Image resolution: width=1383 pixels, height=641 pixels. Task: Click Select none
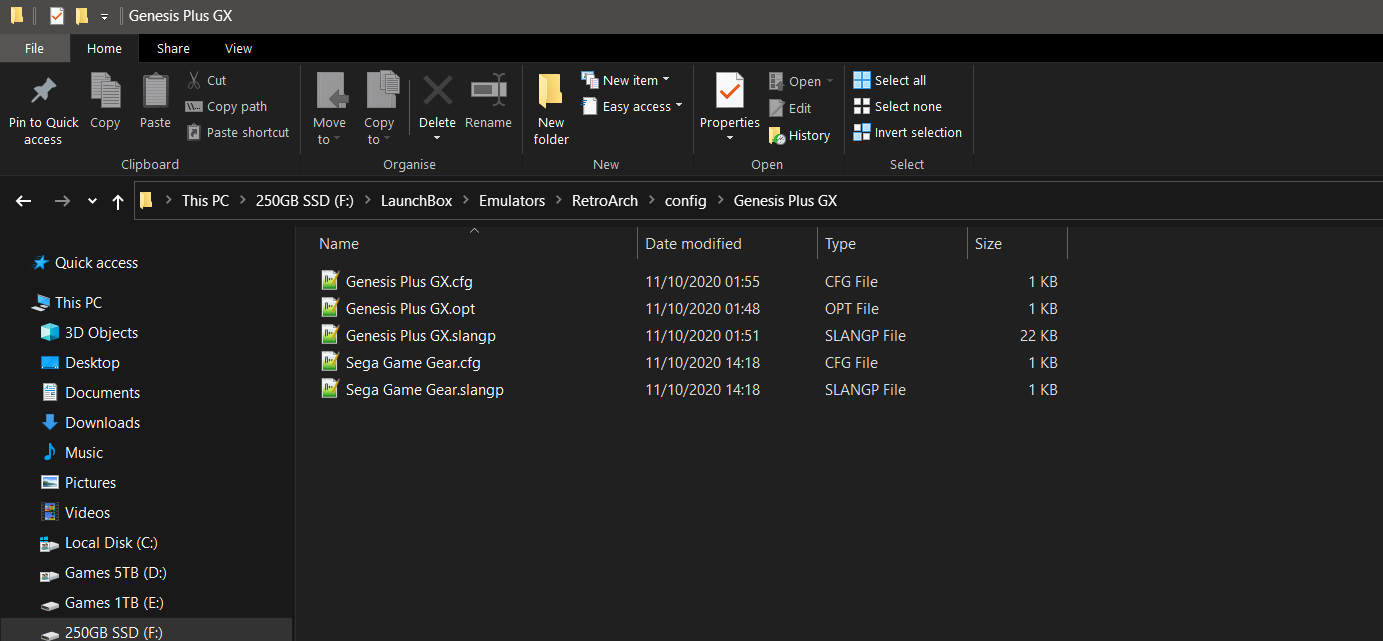click(x=897, y=106)
